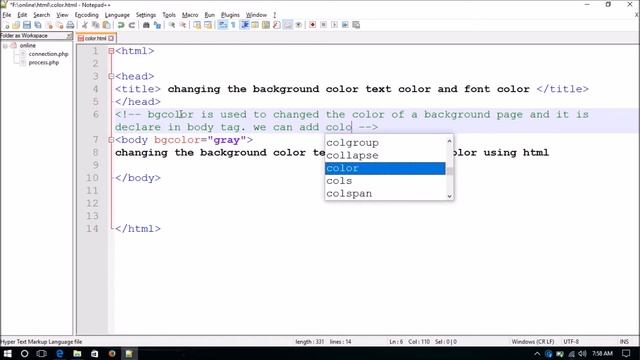Open Microsoft Edge from the taskbar
The image size is (640, 360).
click(60, 353)
